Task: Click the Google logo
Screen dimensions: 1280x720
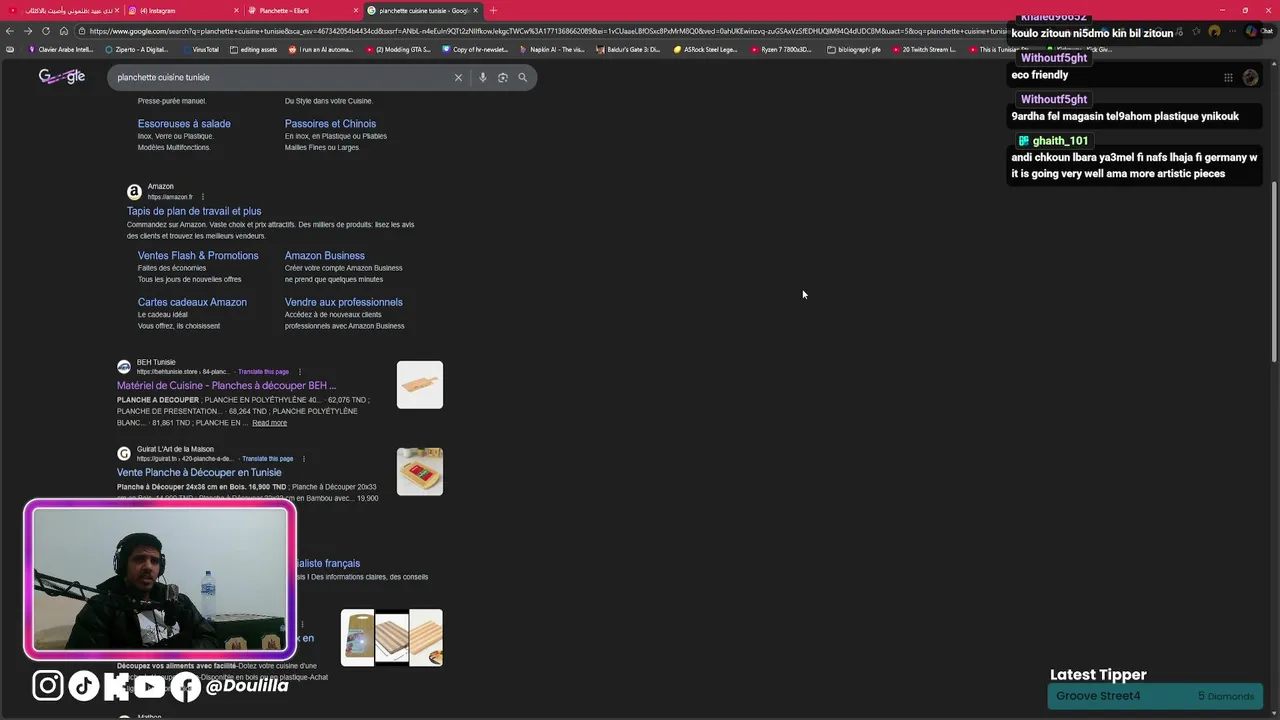Action: pyautogui.click(x=62, y=77)
